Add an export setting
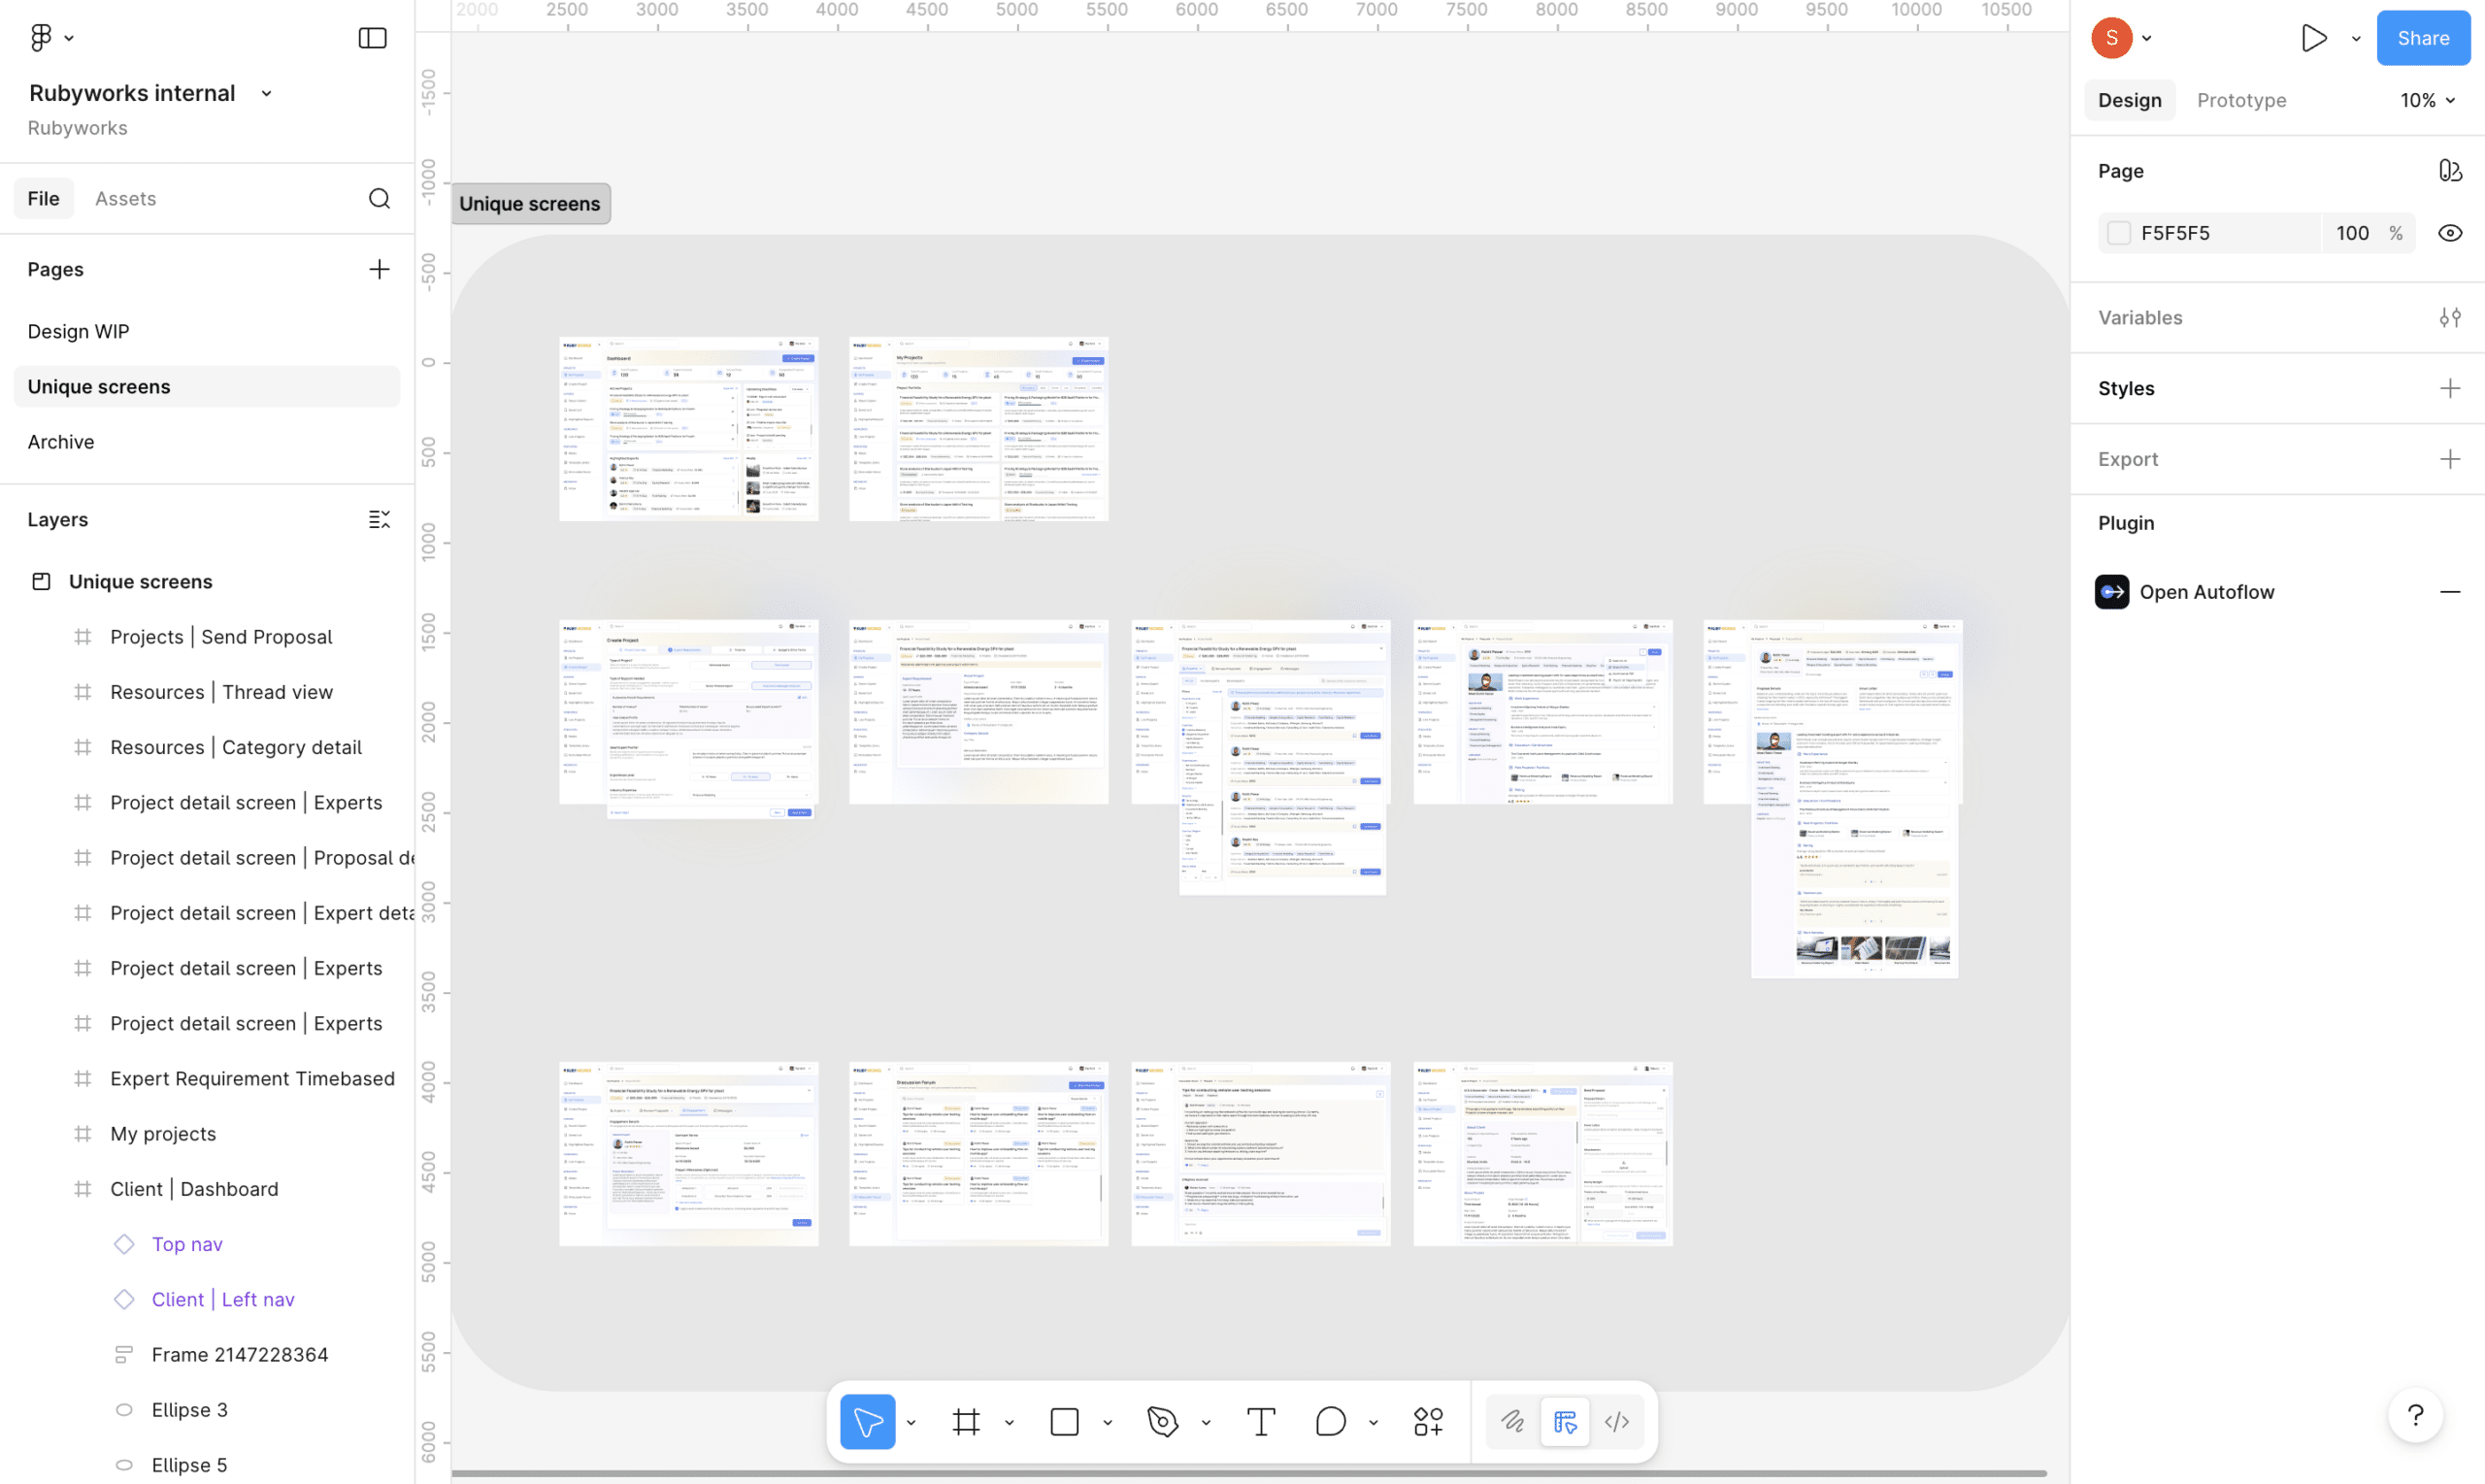 (2449, 459)
